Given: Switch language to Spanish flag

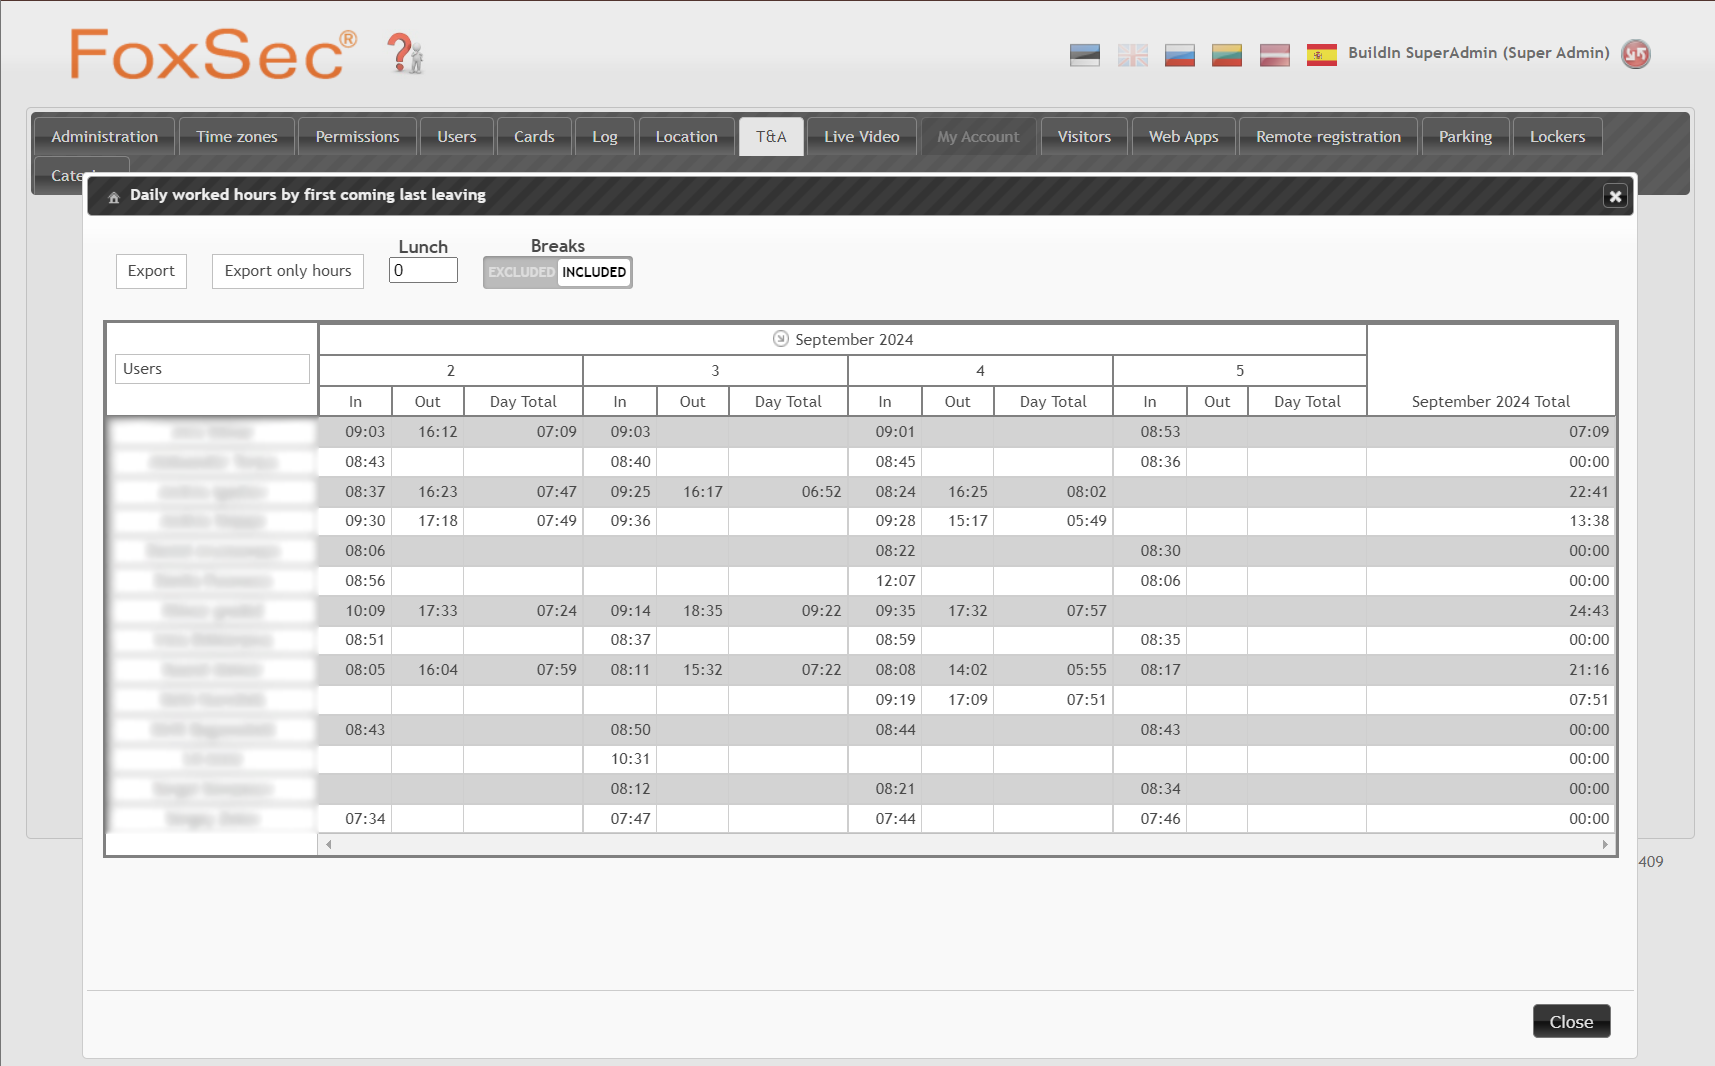Looking at the screenshot, I should point(1321,55).
